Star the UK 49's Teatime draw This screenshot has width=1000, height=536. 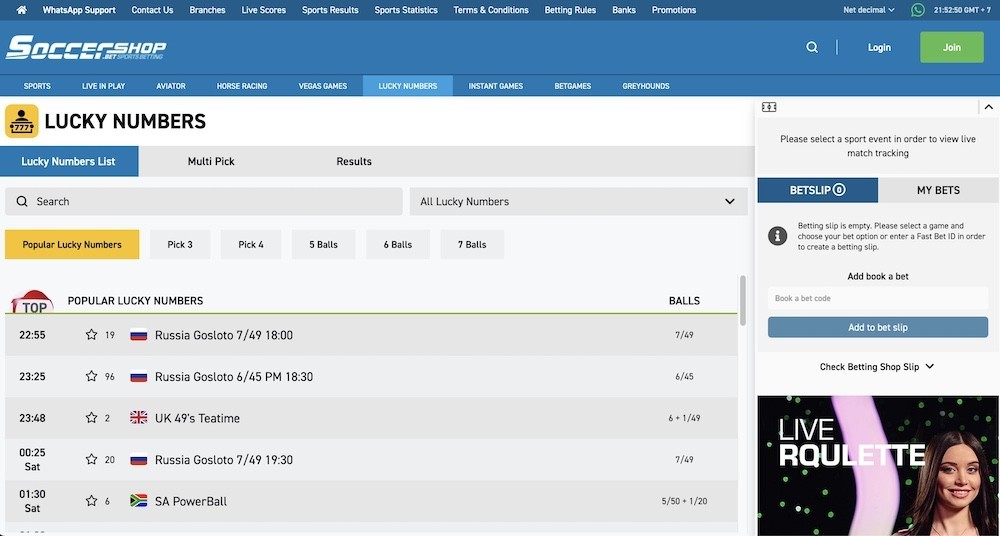click(x=92, y=418)
